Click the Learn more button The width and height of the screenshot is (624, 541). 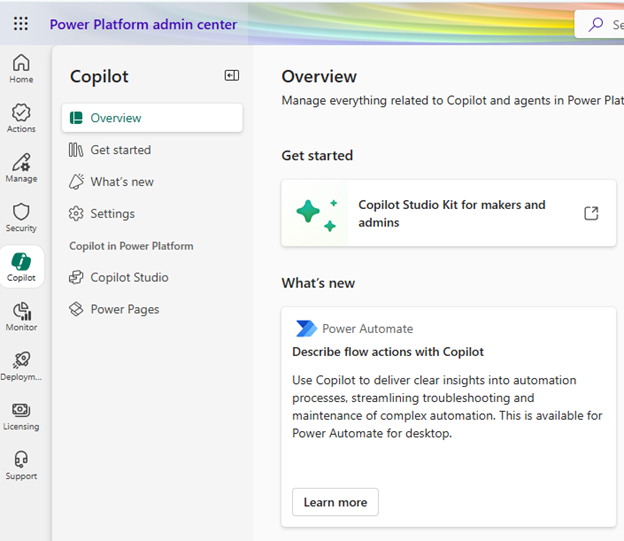[335, 502]
